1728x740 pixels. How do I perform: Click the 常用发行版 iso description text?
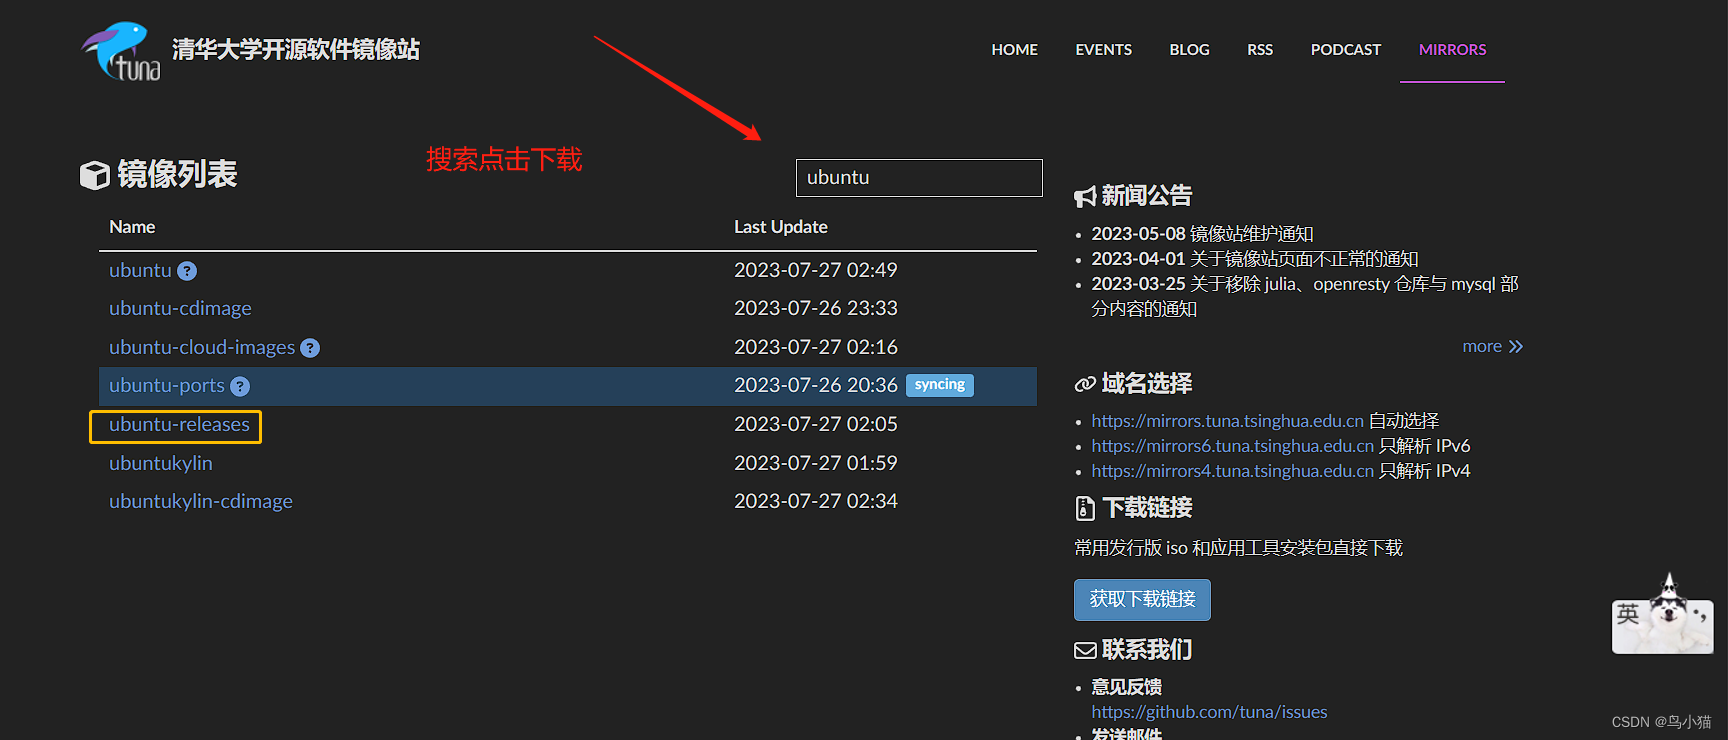pos(1238,548)
